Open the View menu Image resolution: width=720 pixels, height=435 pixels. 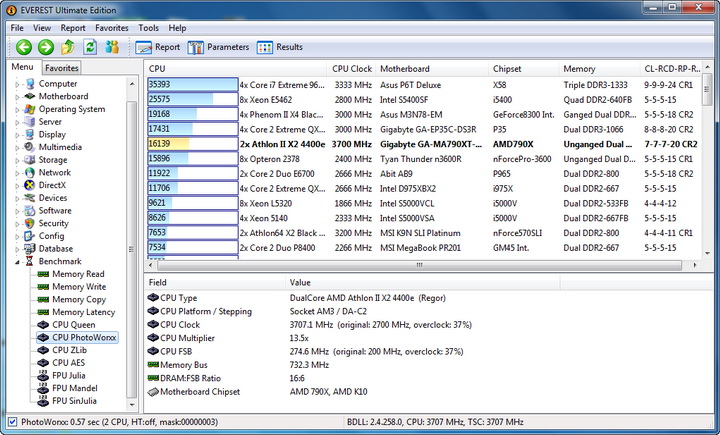point(42,28)
